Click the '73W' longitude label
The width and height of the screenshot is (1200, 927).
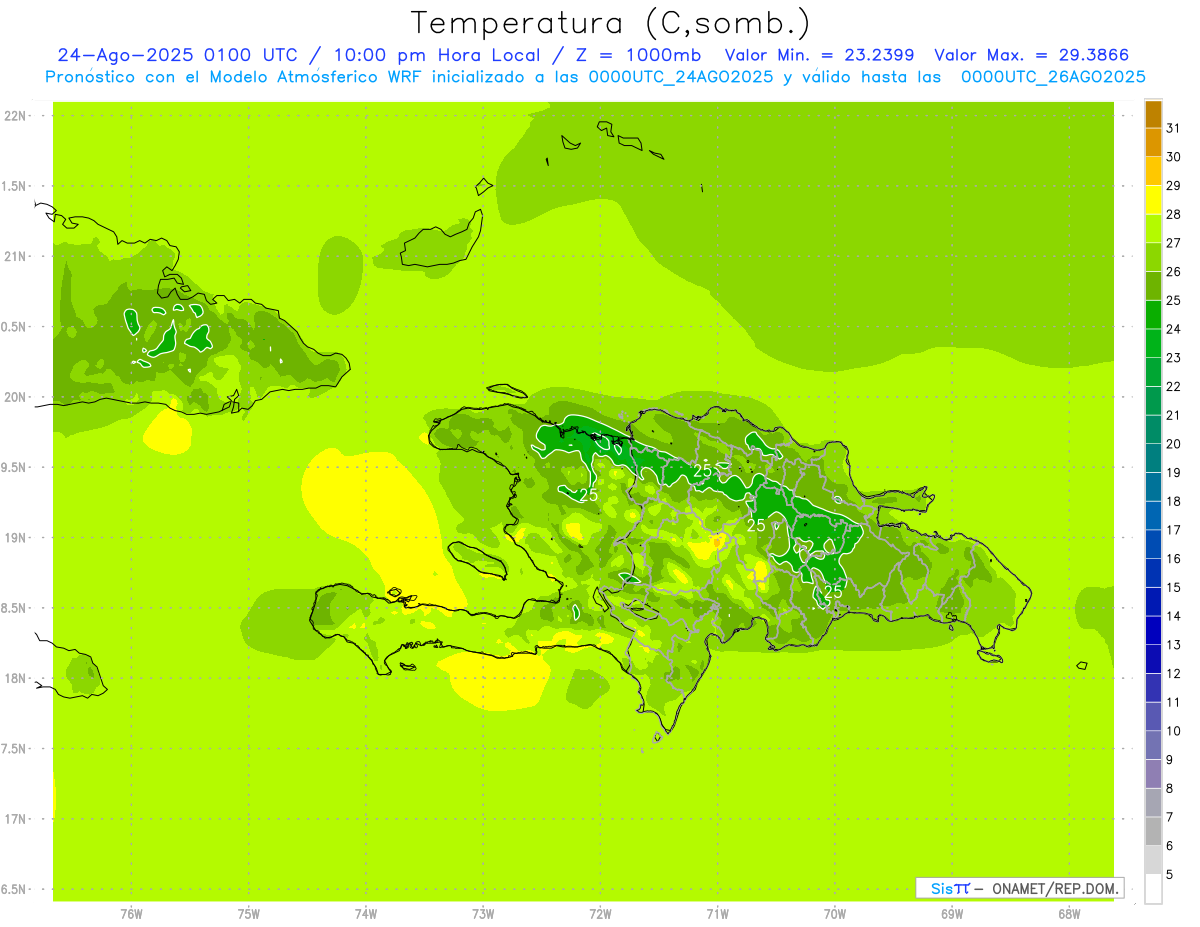pos(483,914)
